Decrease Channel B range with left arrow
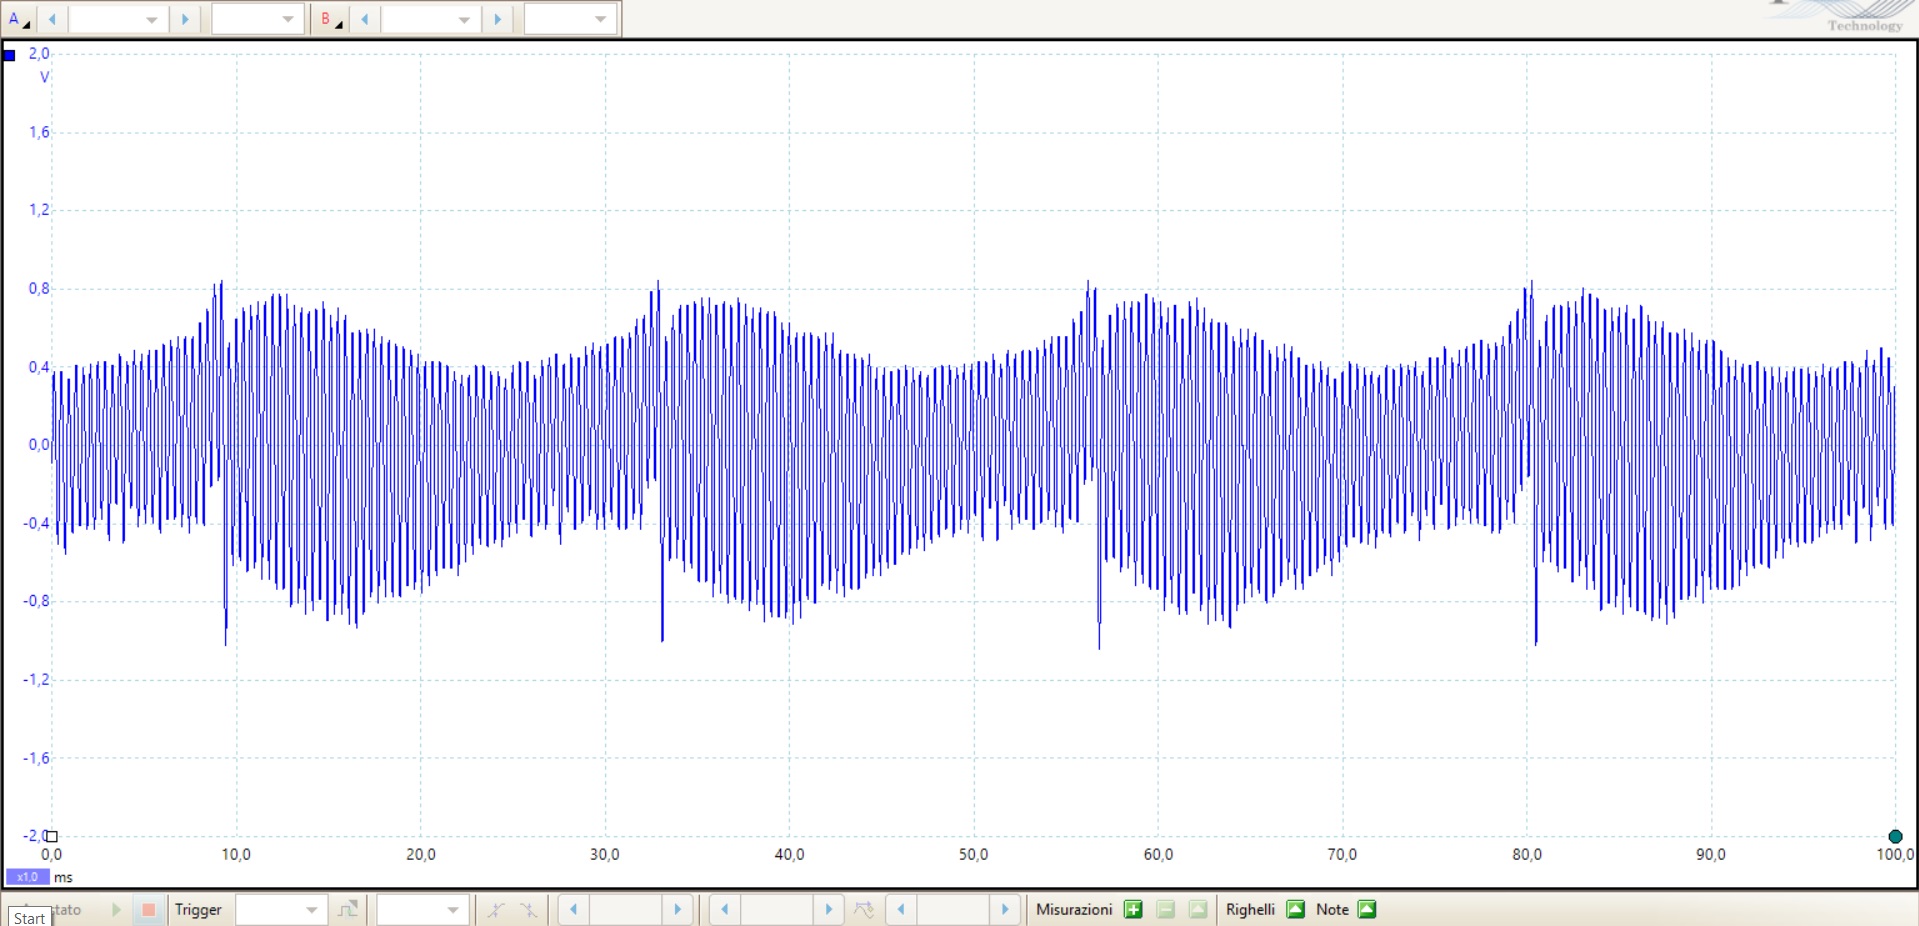The image size is (1919, 926). pos(365,19)
